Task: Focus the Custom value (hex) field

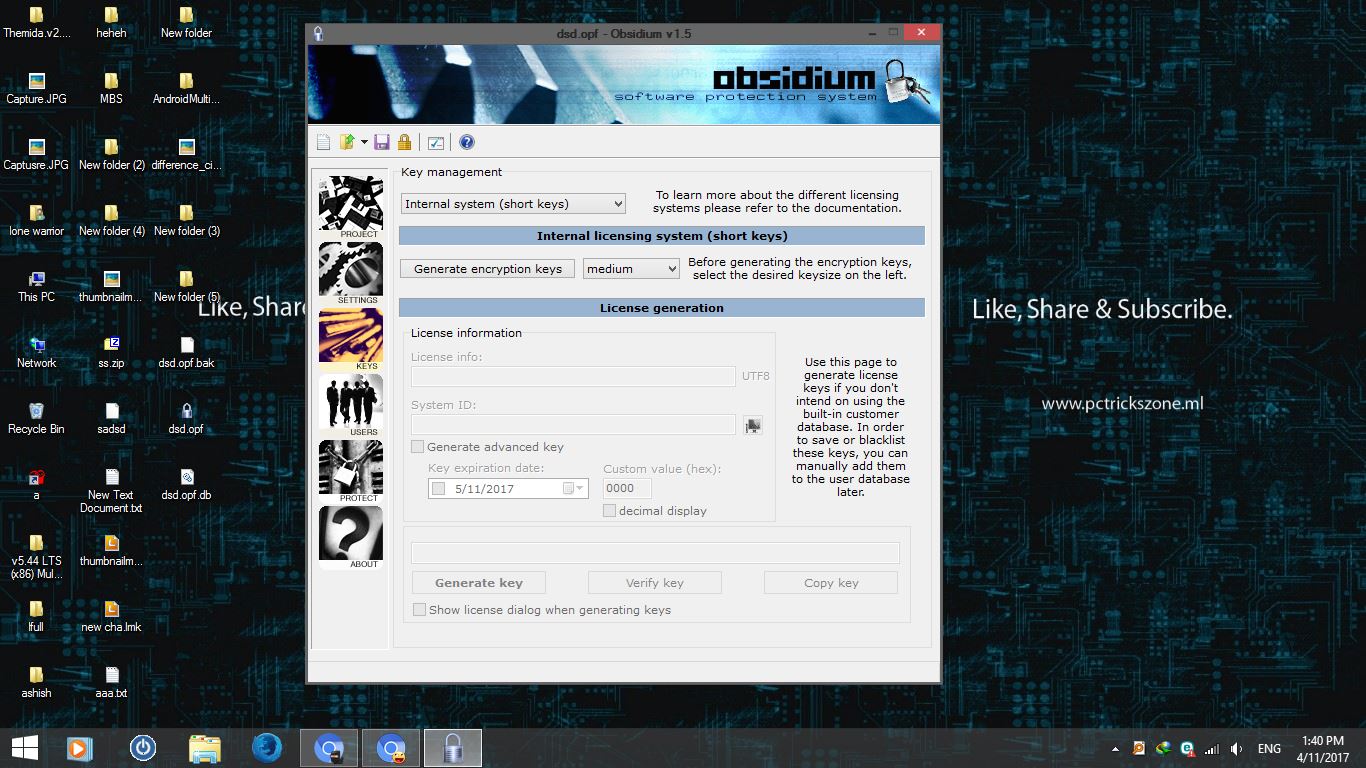Action: pyautogui.click(x=628, y=489)
